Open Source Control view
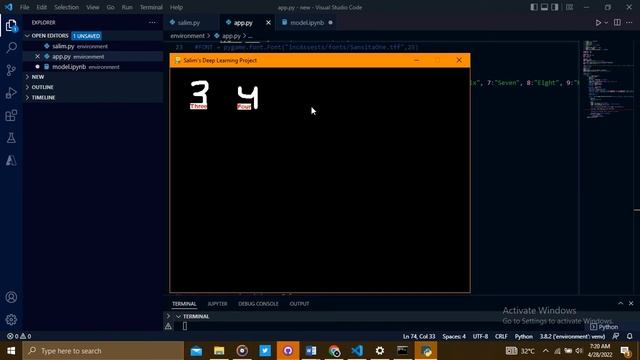The width and height of the screenshot is (640, 360). pyautogui.click(x=11, y=70)
